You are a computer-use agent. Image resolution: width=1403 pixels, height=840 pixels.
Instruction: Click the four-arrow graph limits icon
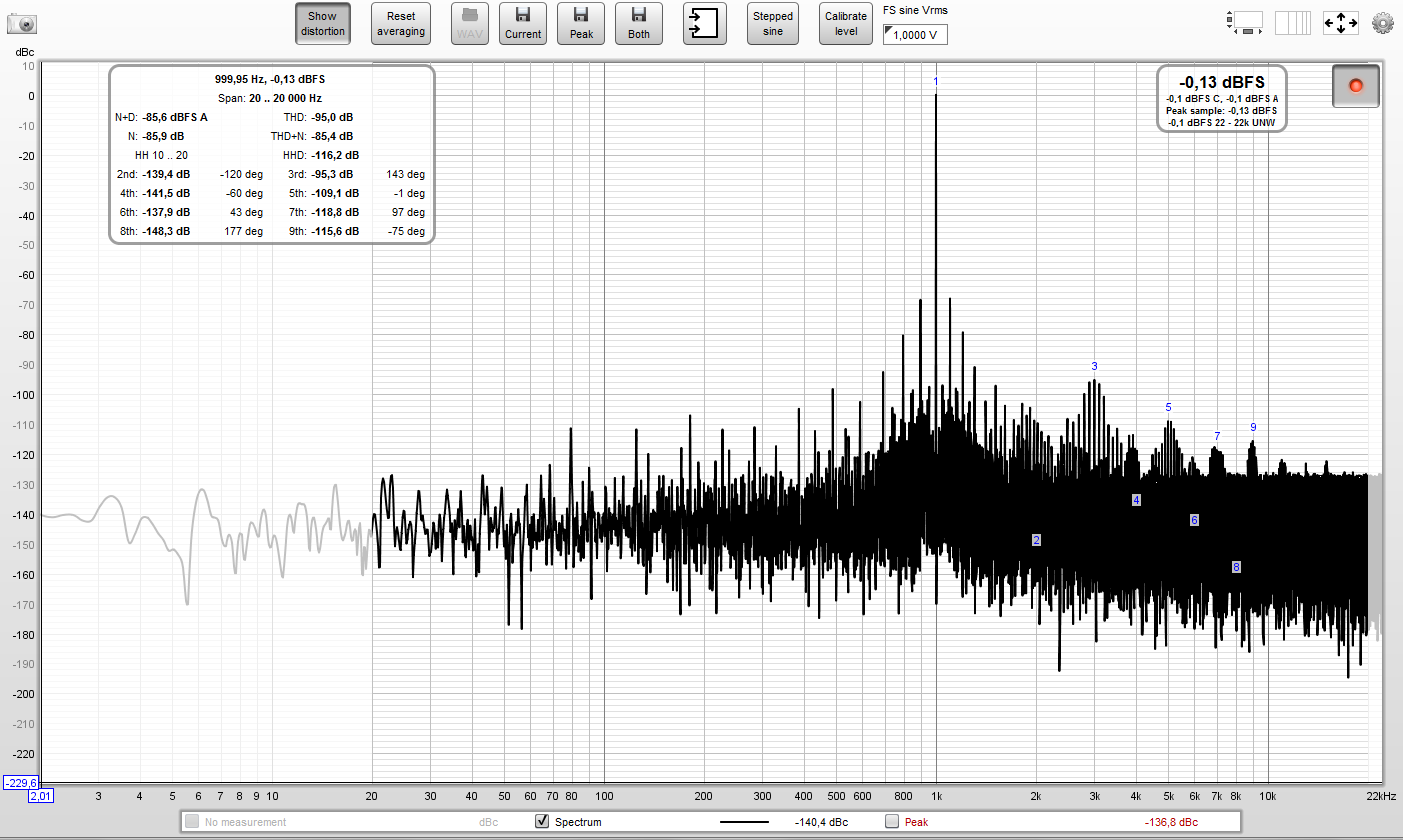(x=1340, y=22)
